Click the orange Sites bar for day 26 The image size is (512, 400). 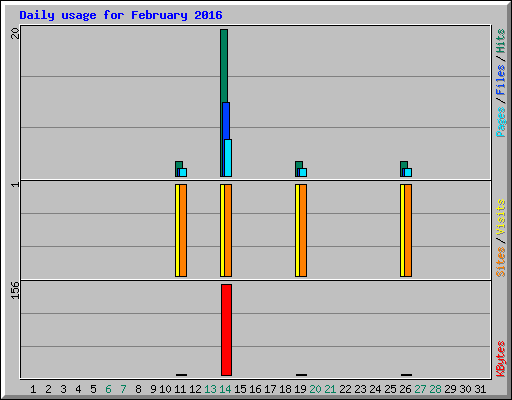tap(408, 230)
